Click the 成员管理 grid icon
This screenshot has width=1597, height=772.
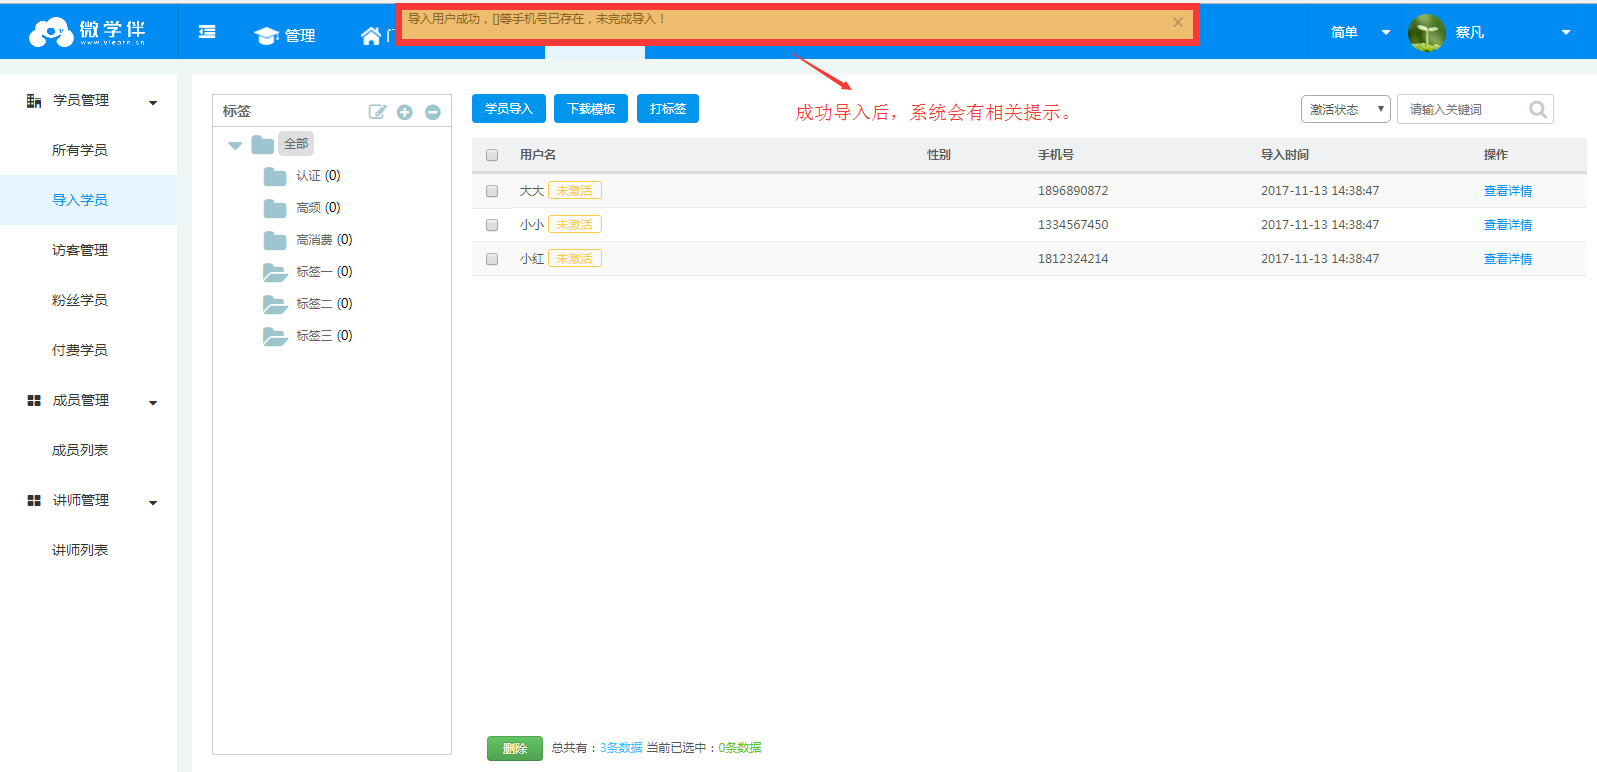[x=34, y=400]
